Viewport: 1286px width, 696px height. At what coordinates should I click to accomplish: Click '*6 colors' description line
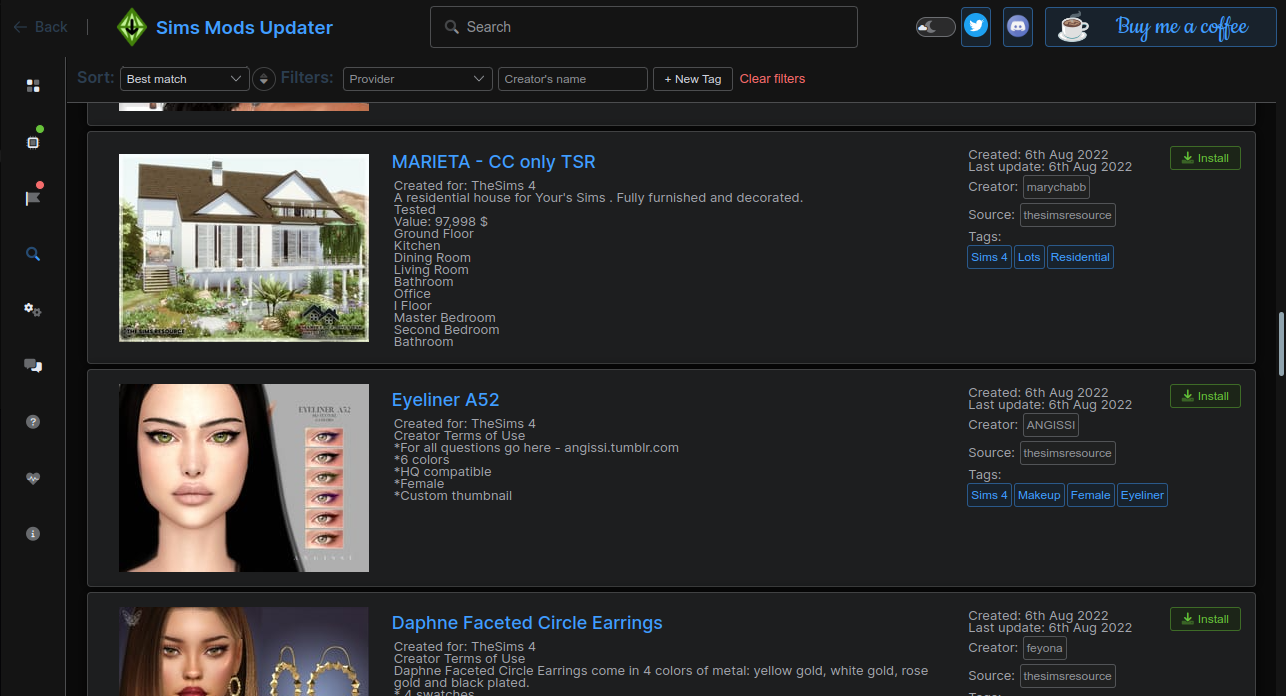(422, 460)
